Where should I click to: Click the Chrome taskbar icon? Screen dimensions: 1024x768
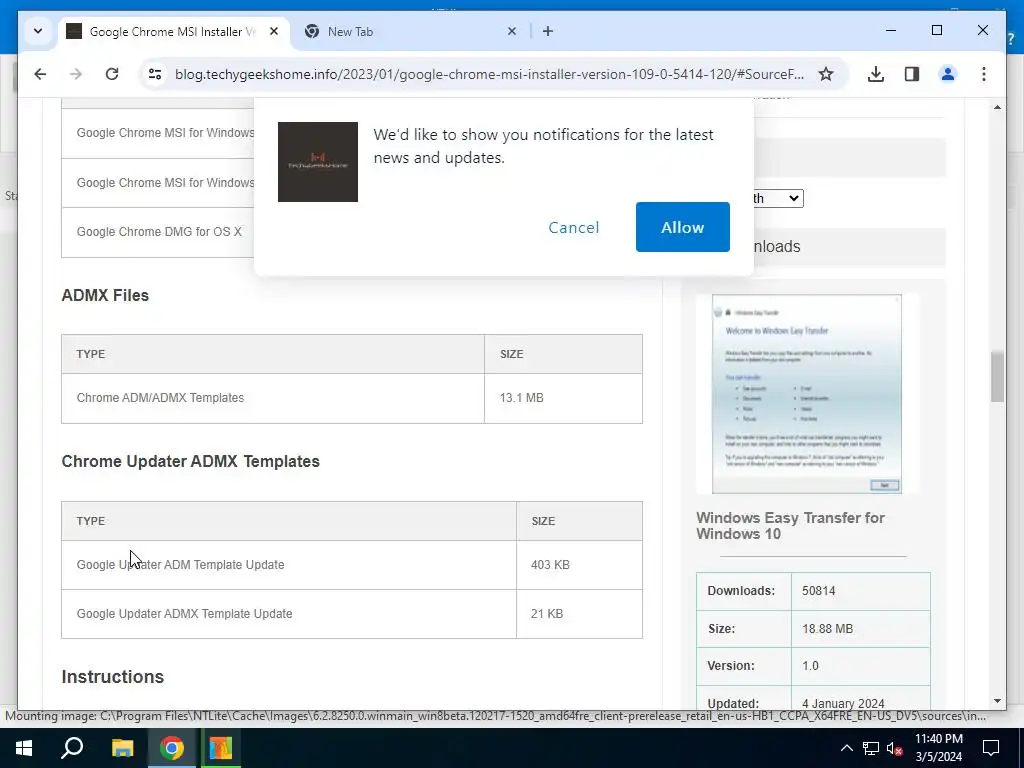[x=171, y=748]
